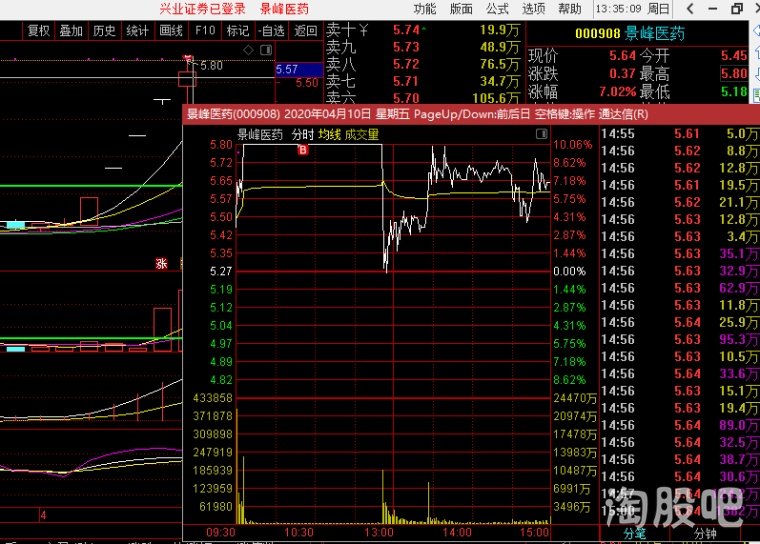This screenshot has height=544, width=760.
Task: Open the 选项 menu
Action: click(534, 9)
